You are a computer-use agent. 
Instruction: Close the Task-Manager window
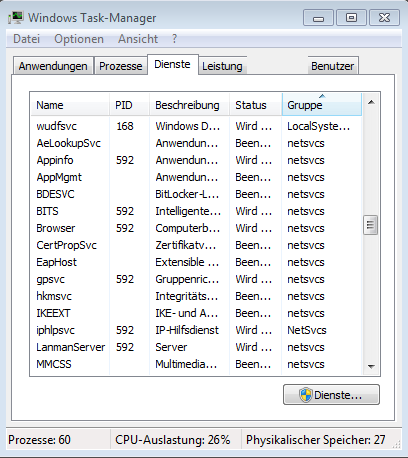(x=384, y=18)
